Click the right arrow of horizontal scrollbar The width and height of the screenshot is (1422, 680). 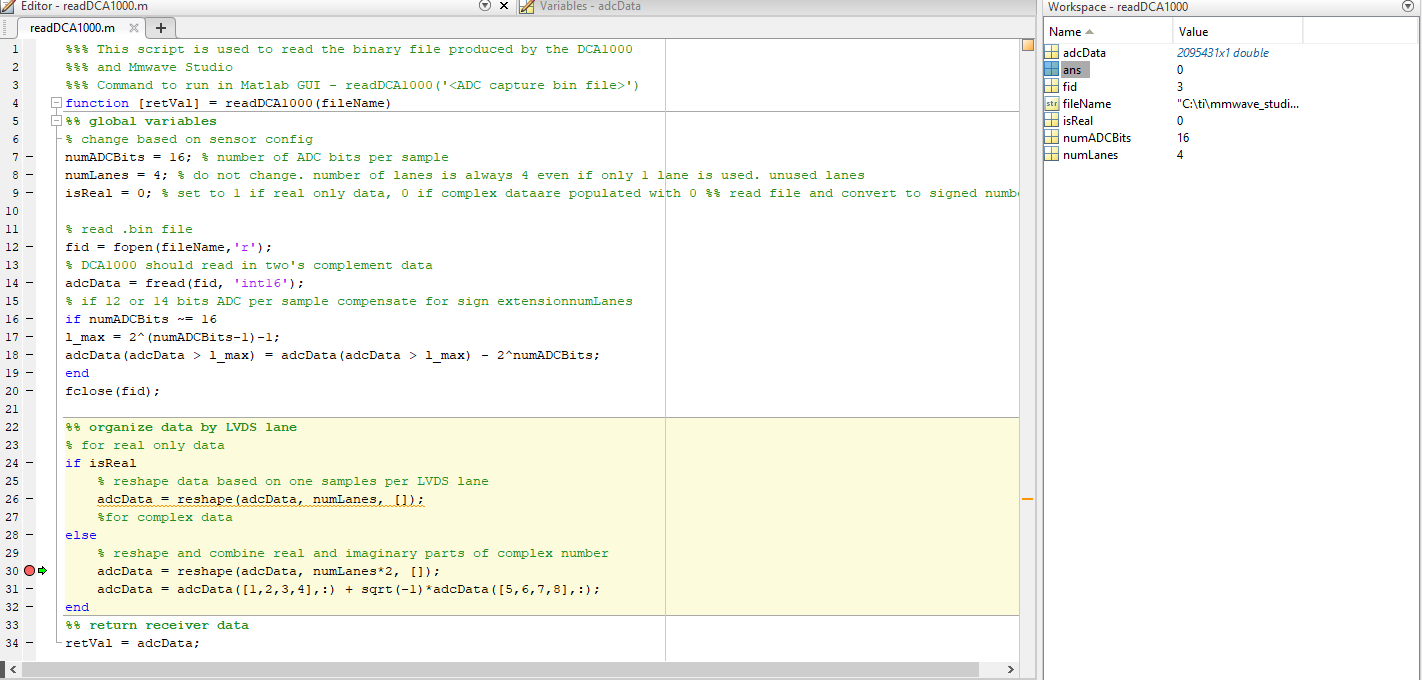(1011, 670)
